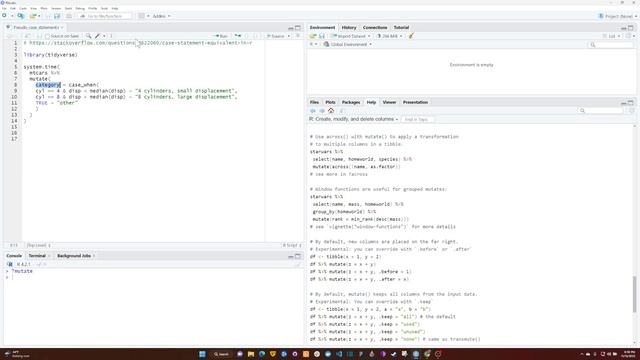The height and width of the screenshot is (360, 640).
Task: Click the Windows Start button on taskbar
Action: (x=202, y=354)
